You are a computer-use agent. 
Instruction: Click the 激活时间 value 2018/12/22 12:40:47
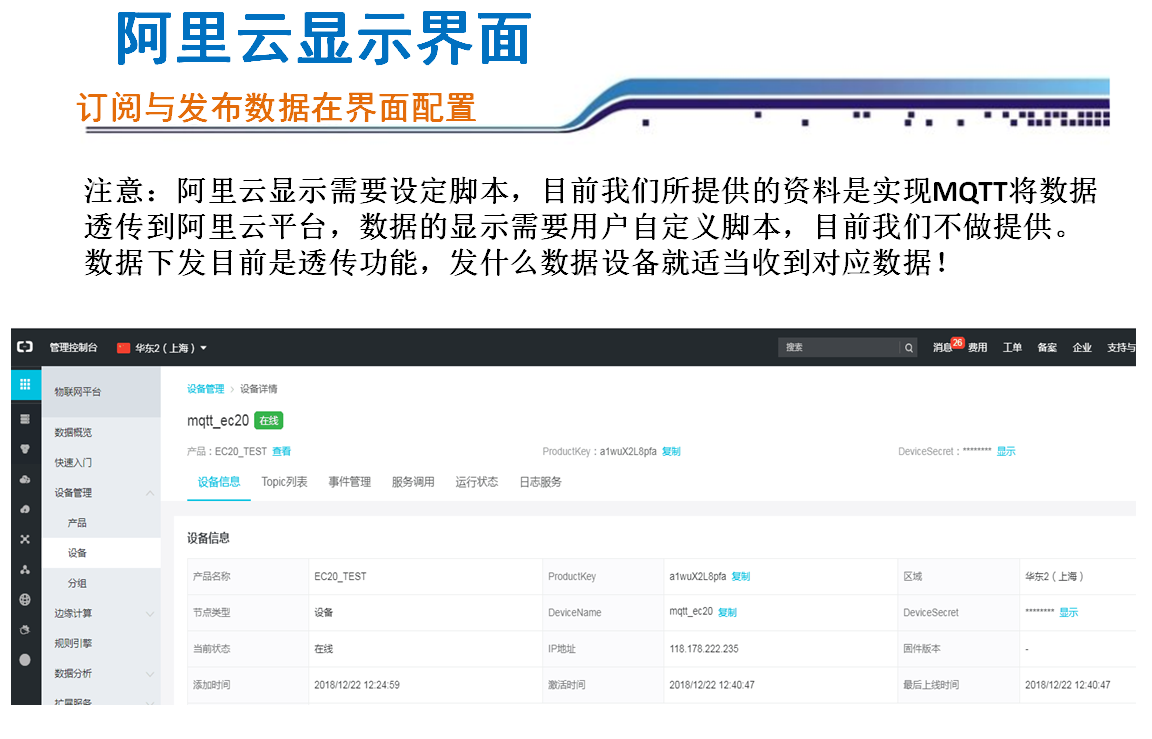(712, 685)
